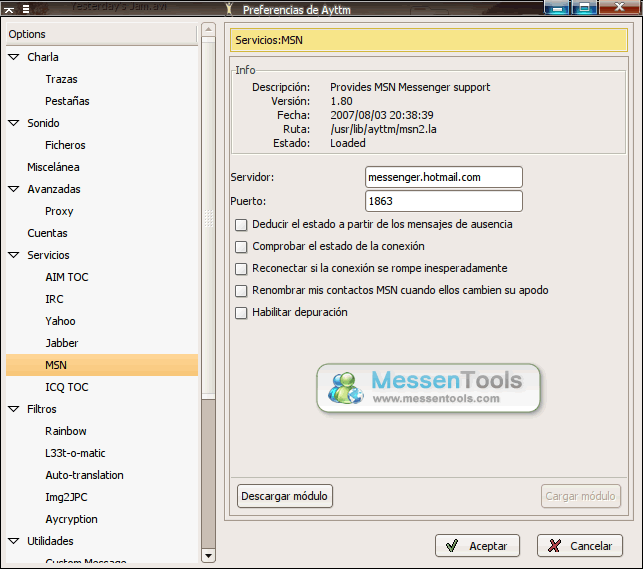Image resolution: width=643 pixels, height=569 pixels.
Task: Click scrollbar down arrow in options tree
Action: 208,556
